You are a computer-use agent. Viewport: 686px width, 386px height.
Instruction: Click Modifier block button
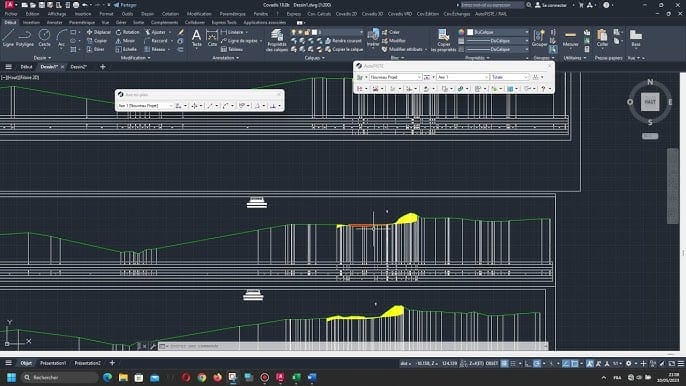click(394, 41)
